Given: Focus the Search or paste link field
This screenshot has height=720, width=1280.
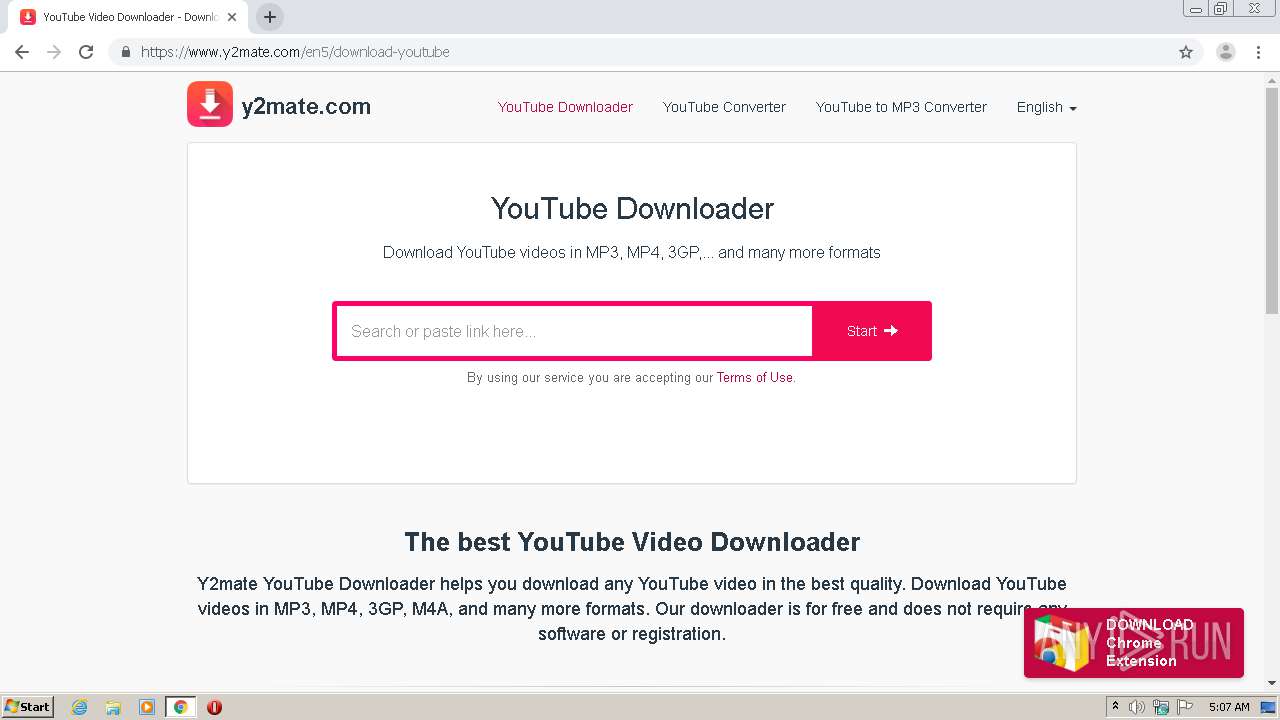Looking at the screenshot, I should pos(574,331).
